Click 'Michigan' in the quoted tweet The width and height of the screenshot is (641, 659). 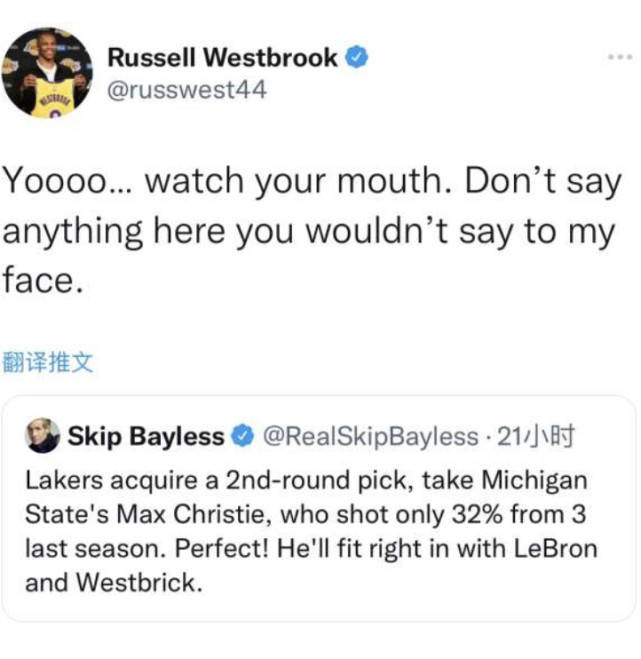534,480
